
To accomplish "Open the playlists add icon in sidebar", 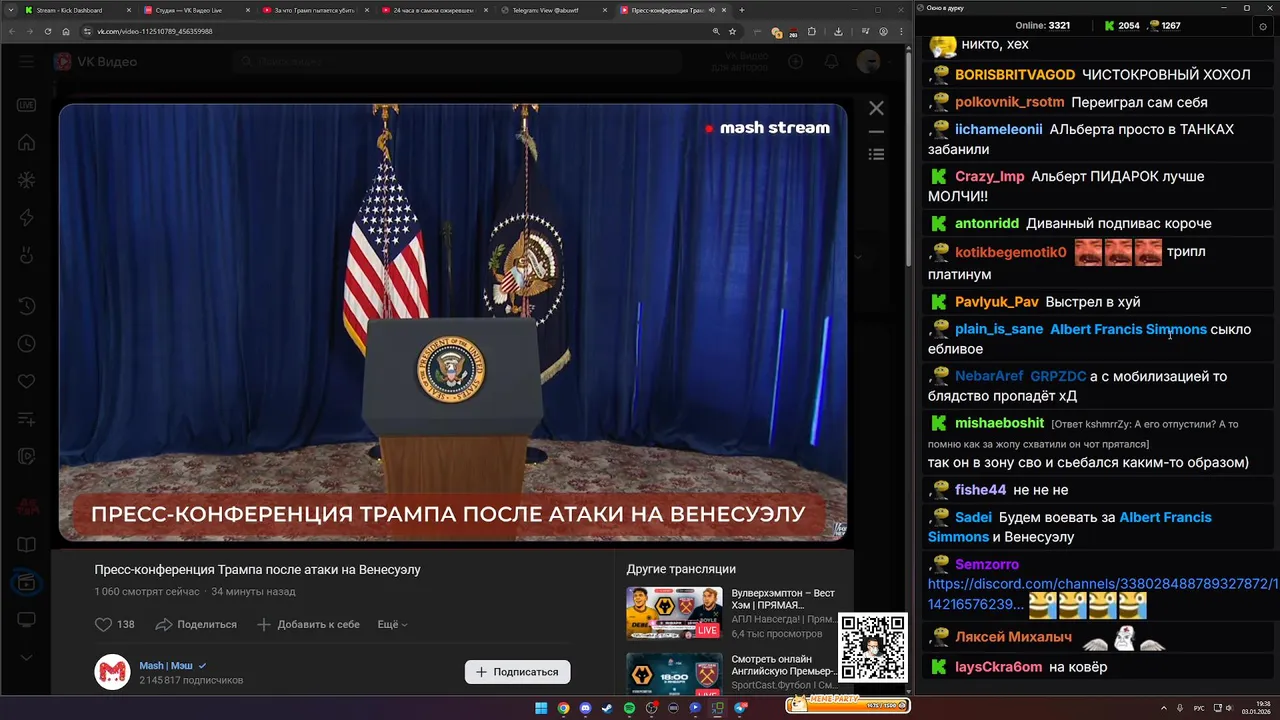I will [26, 419].
